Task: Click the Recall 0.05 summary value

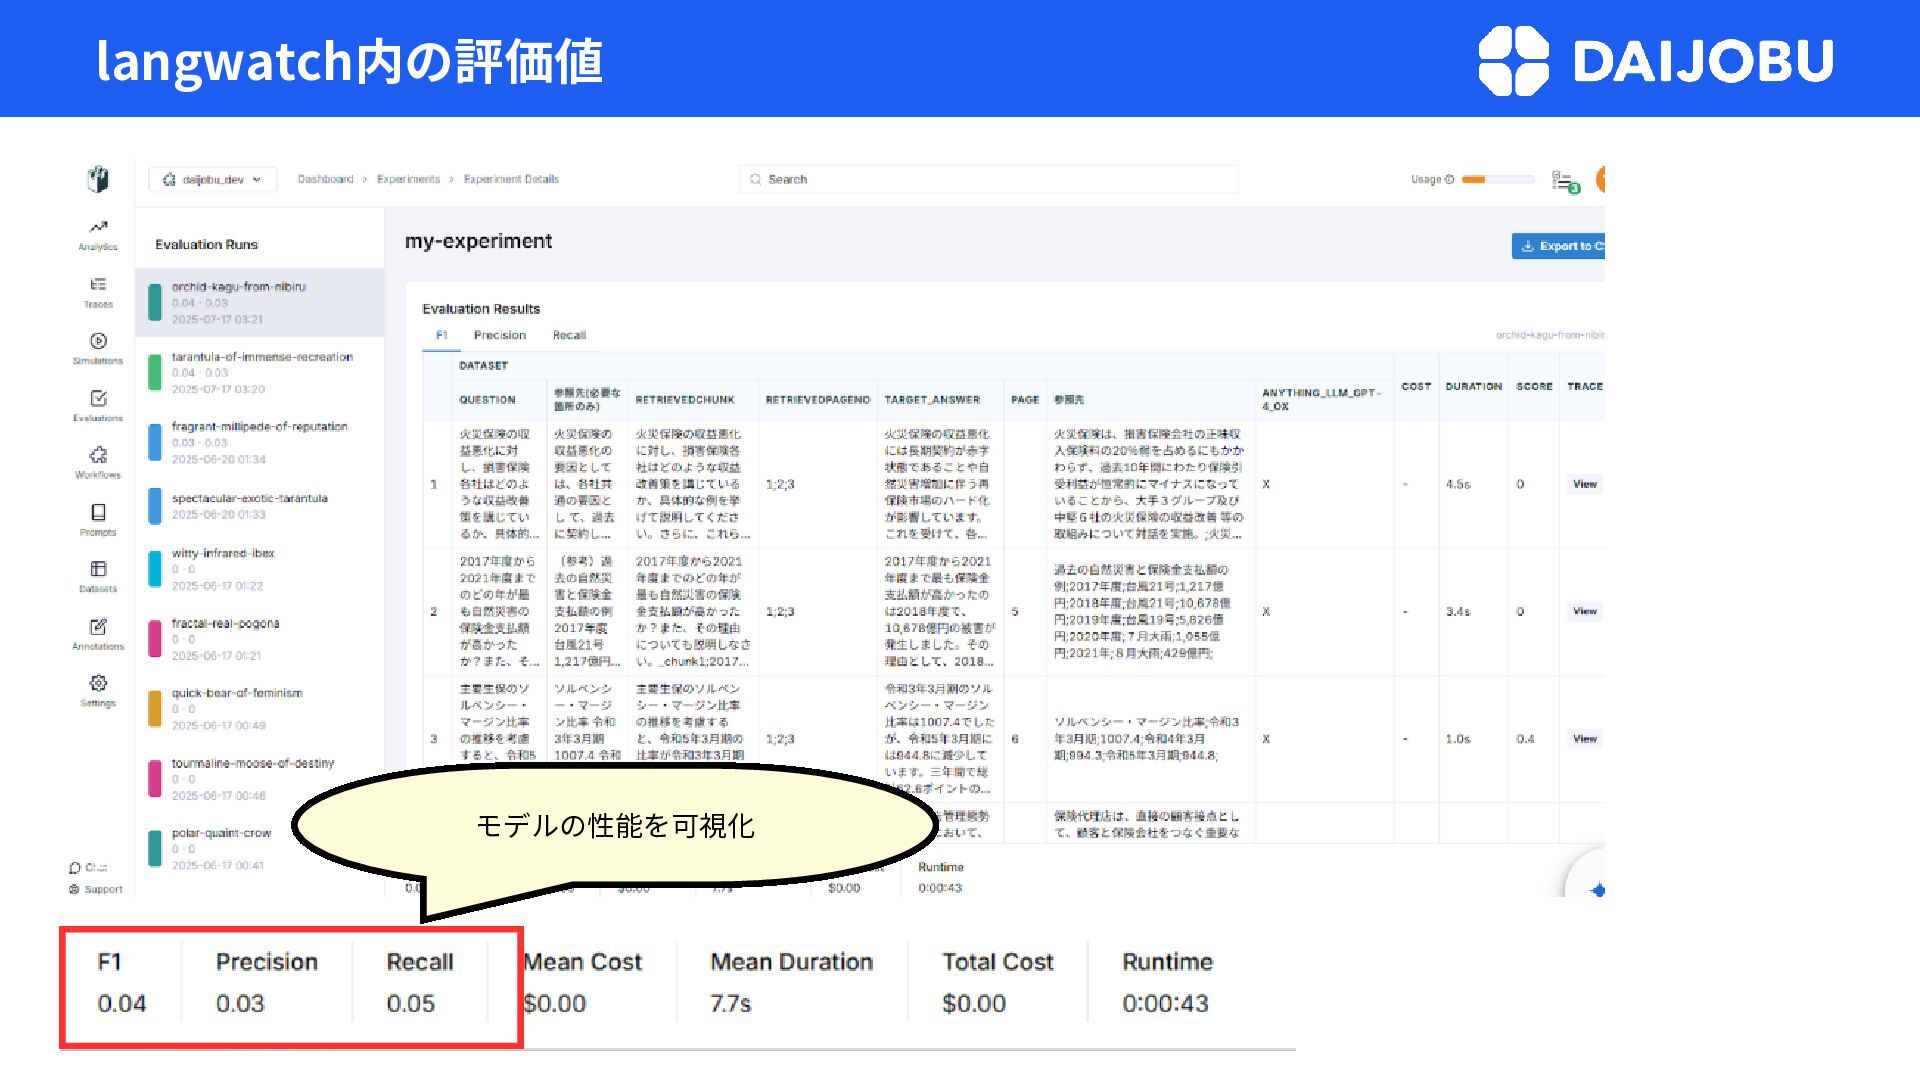Action: point(411,1004)
